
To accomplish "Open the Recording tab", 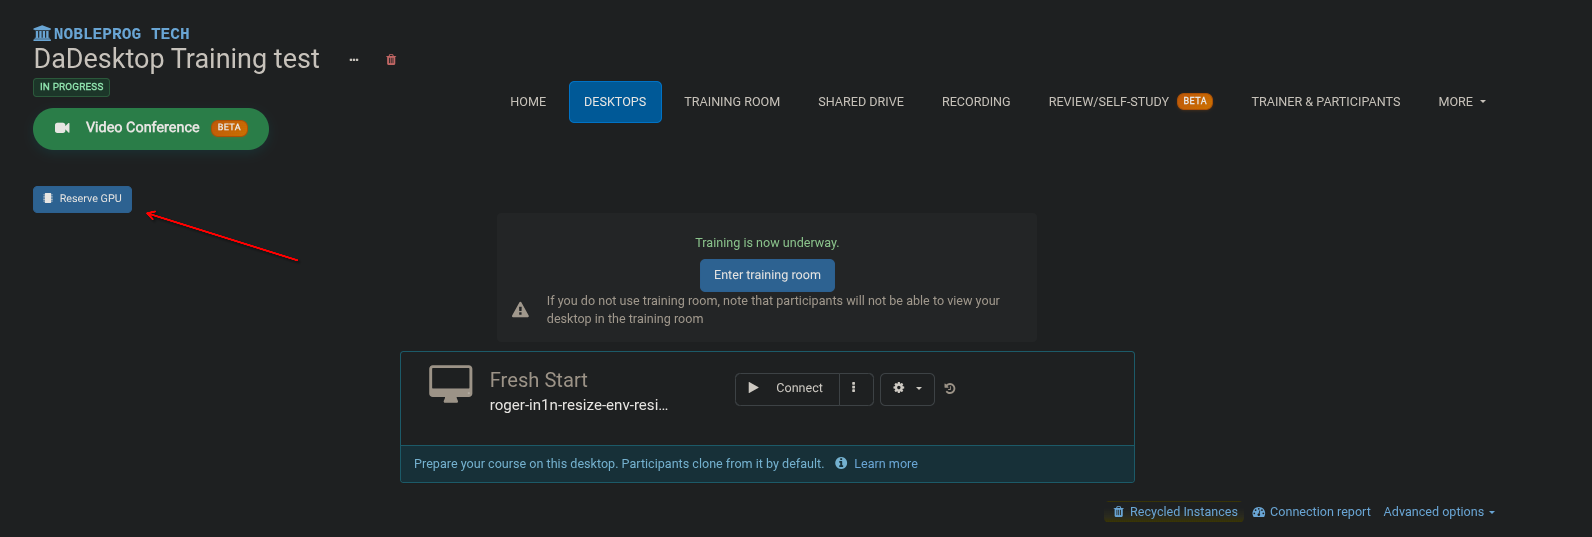I will [976, 102].
